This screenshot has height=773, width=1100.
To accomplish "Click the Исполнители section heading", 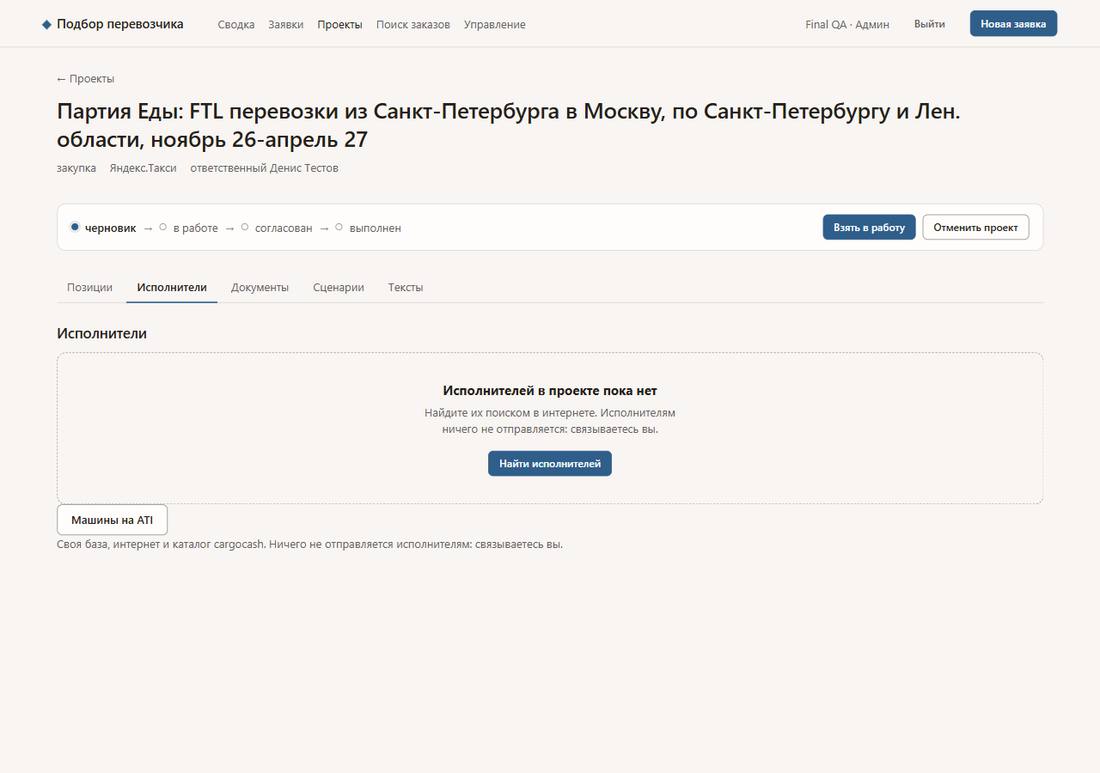I will point(102,334).
